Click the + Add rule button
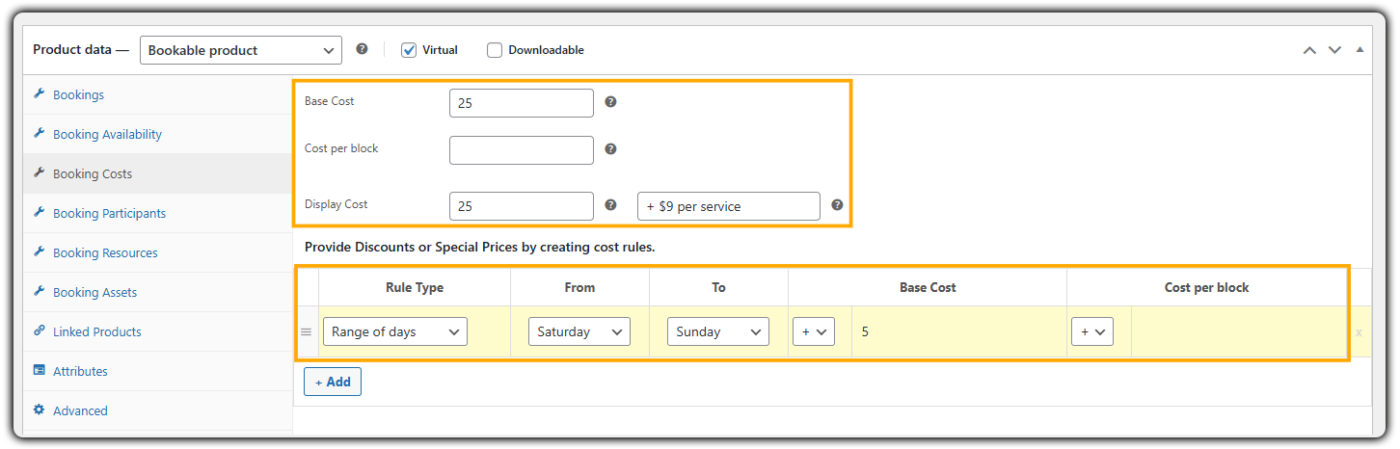This screenshot has height=449, width=1400. point(332,382)
